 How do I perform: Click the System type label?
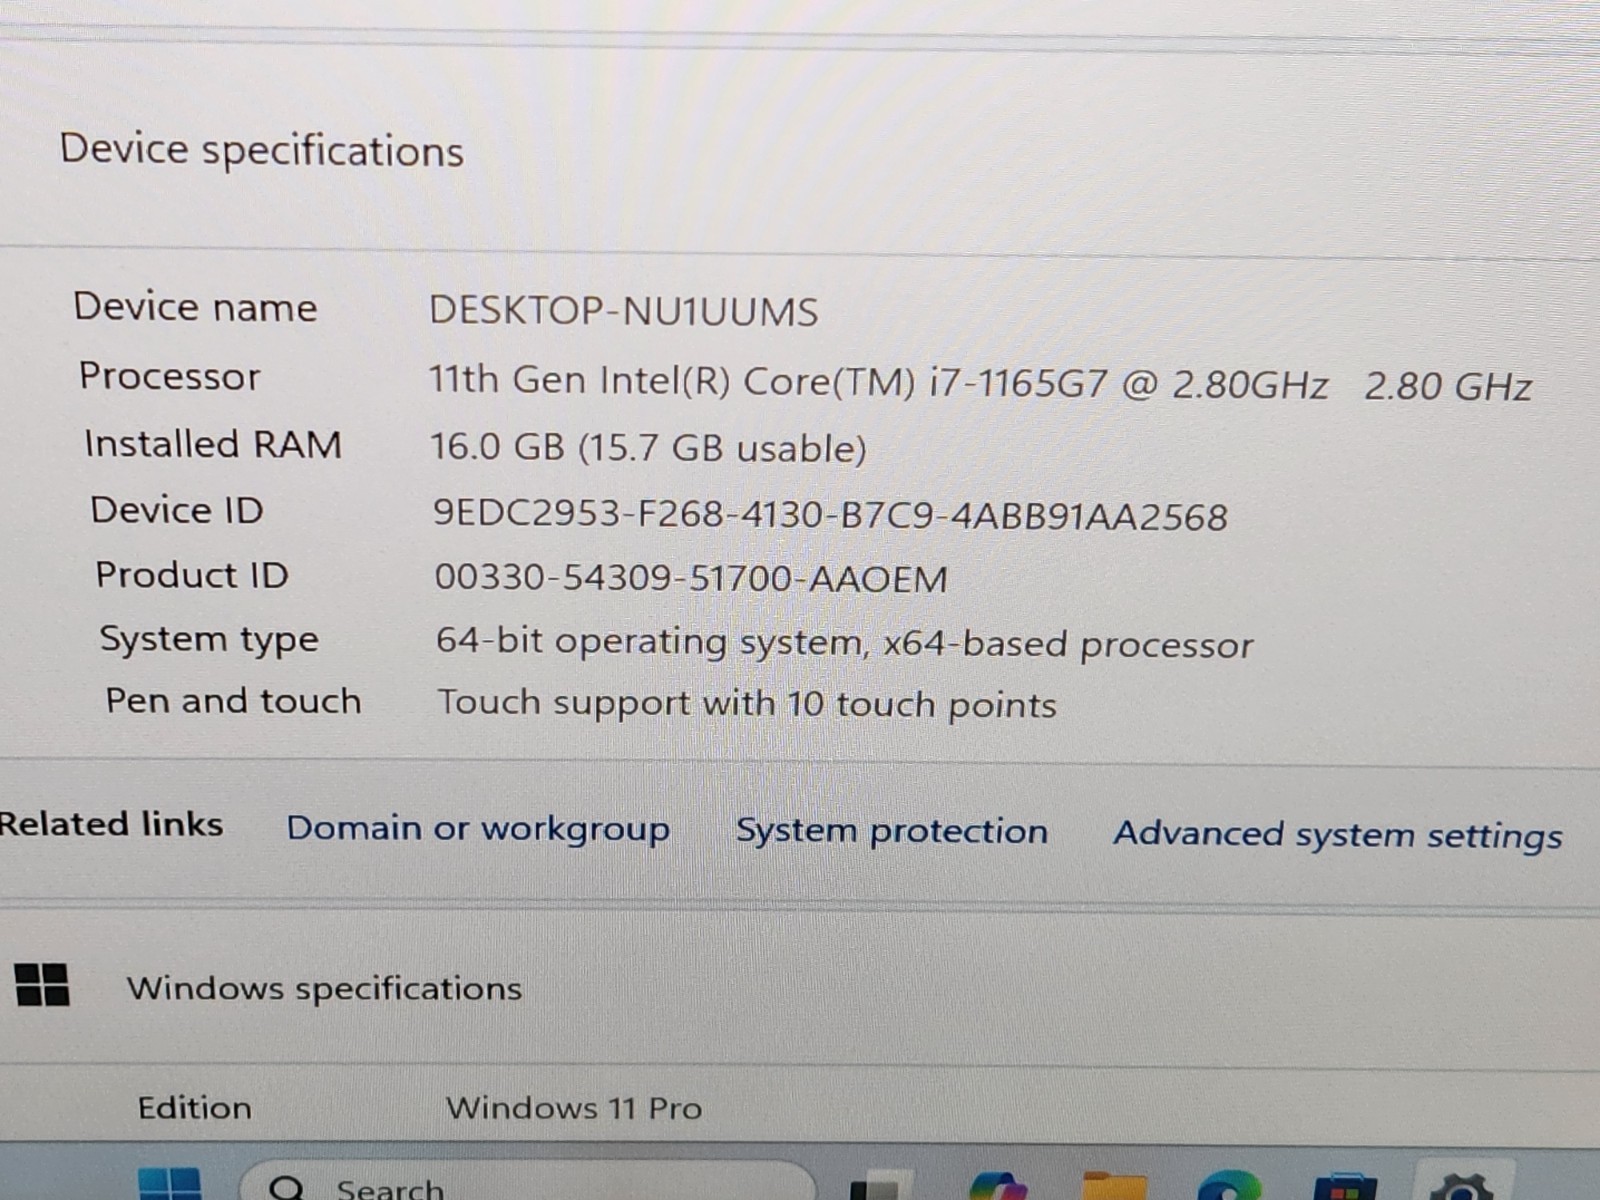pyautogui.click(x=209, y=640)
